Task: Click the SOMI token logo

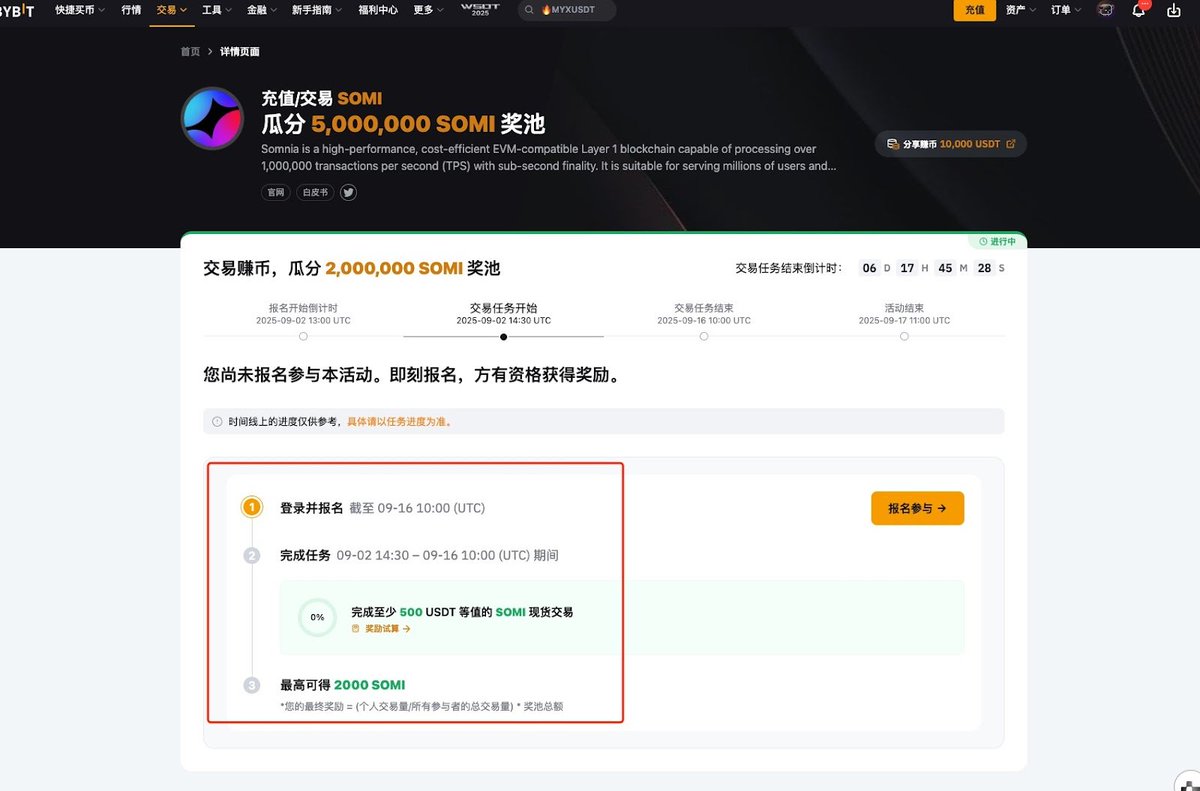Action: (212, 118)
